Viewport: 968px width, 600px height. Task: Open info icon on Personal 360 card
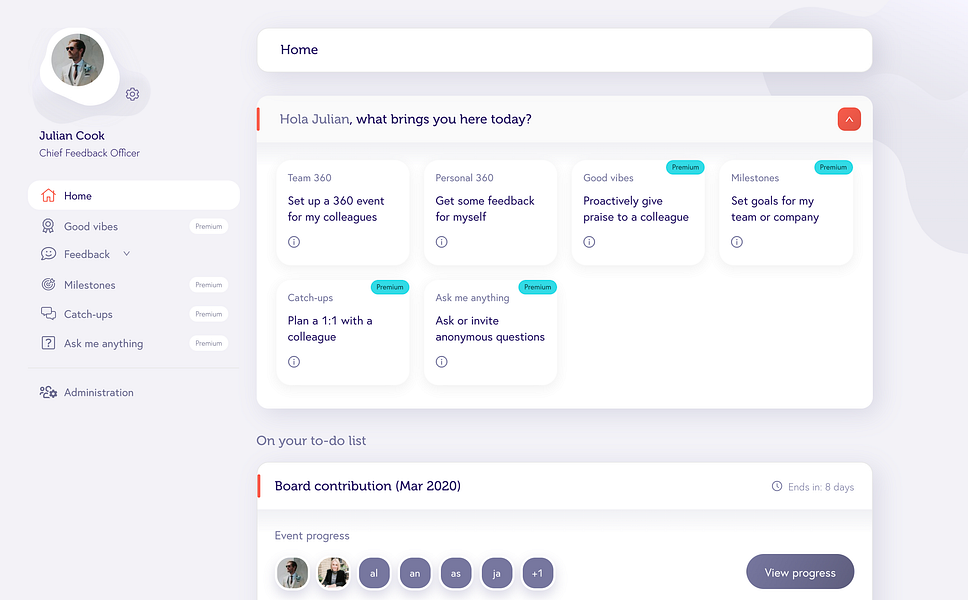click(x=441, y=242)
